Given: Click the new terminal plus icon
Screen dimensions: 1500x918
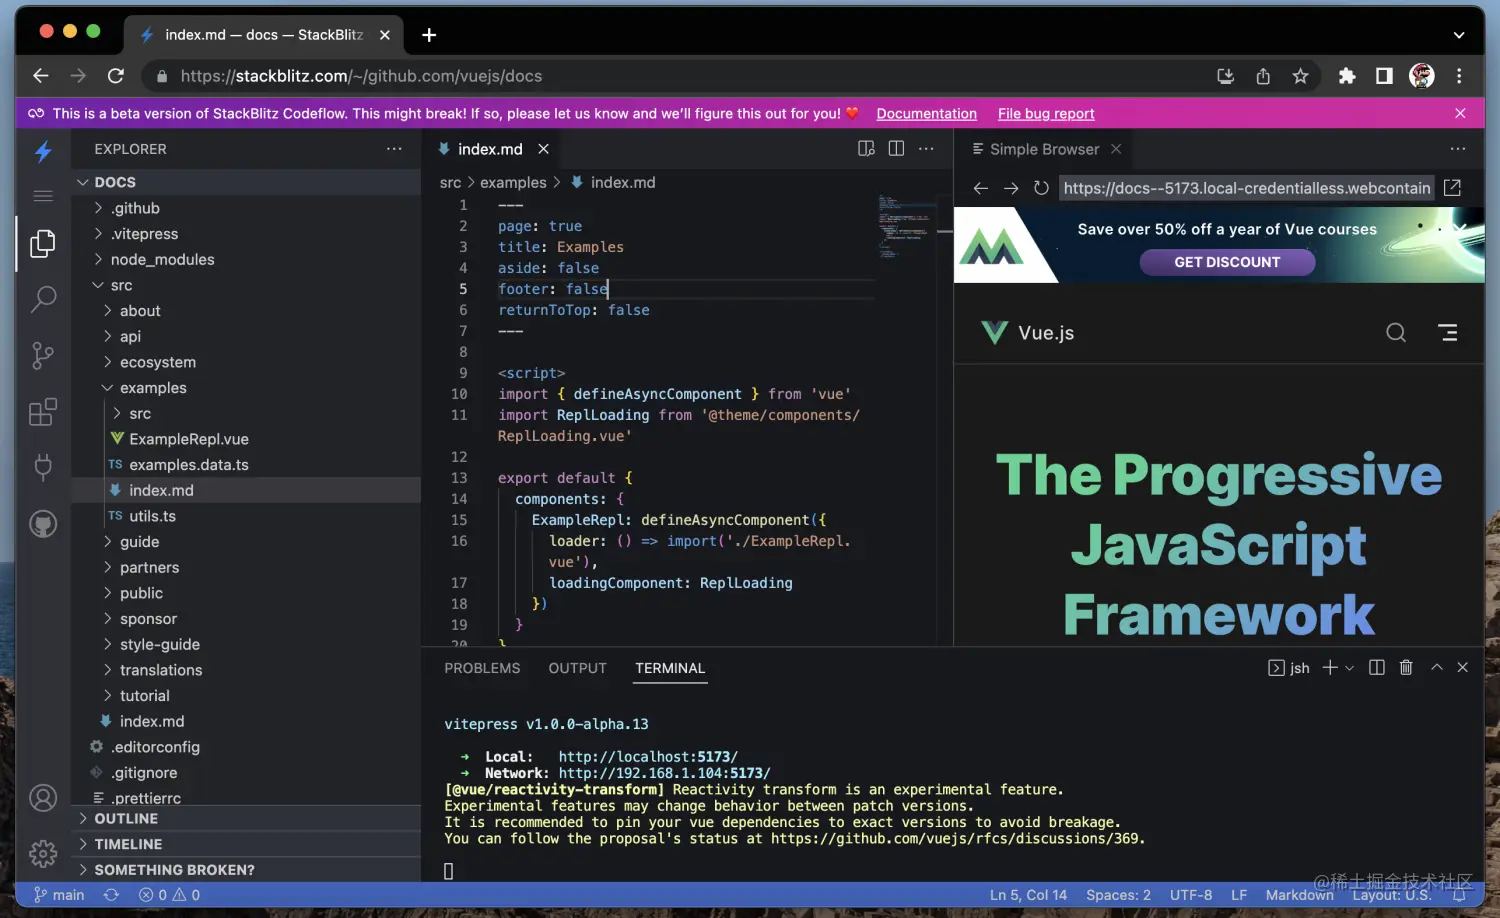Looking at the screenshot, I should pyautogui.click(x=1330, y=667).
